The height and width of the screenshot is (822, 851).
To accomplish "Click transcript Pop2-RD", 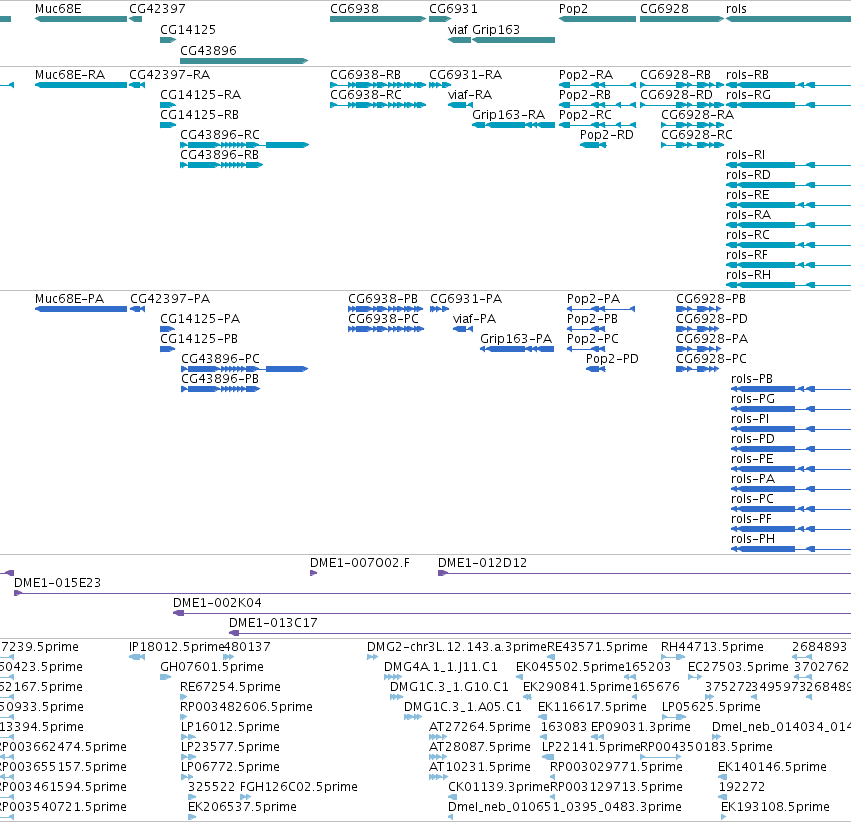I will coord(607,135).
